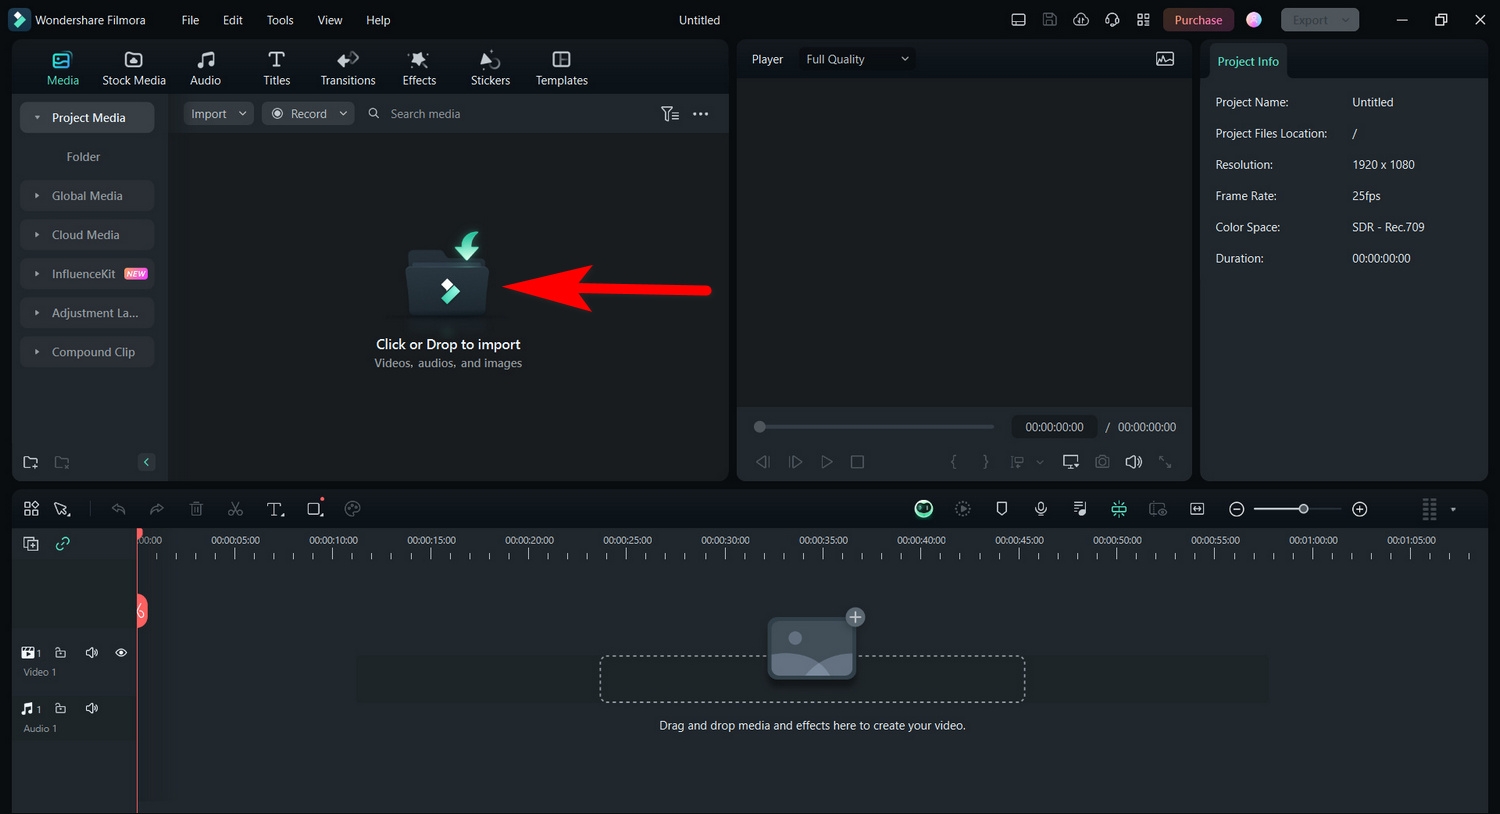This screenshot has height=814, width=1500.
Task: Toggle timeline auto ripple link icon
Action: (x=63, y=544)
